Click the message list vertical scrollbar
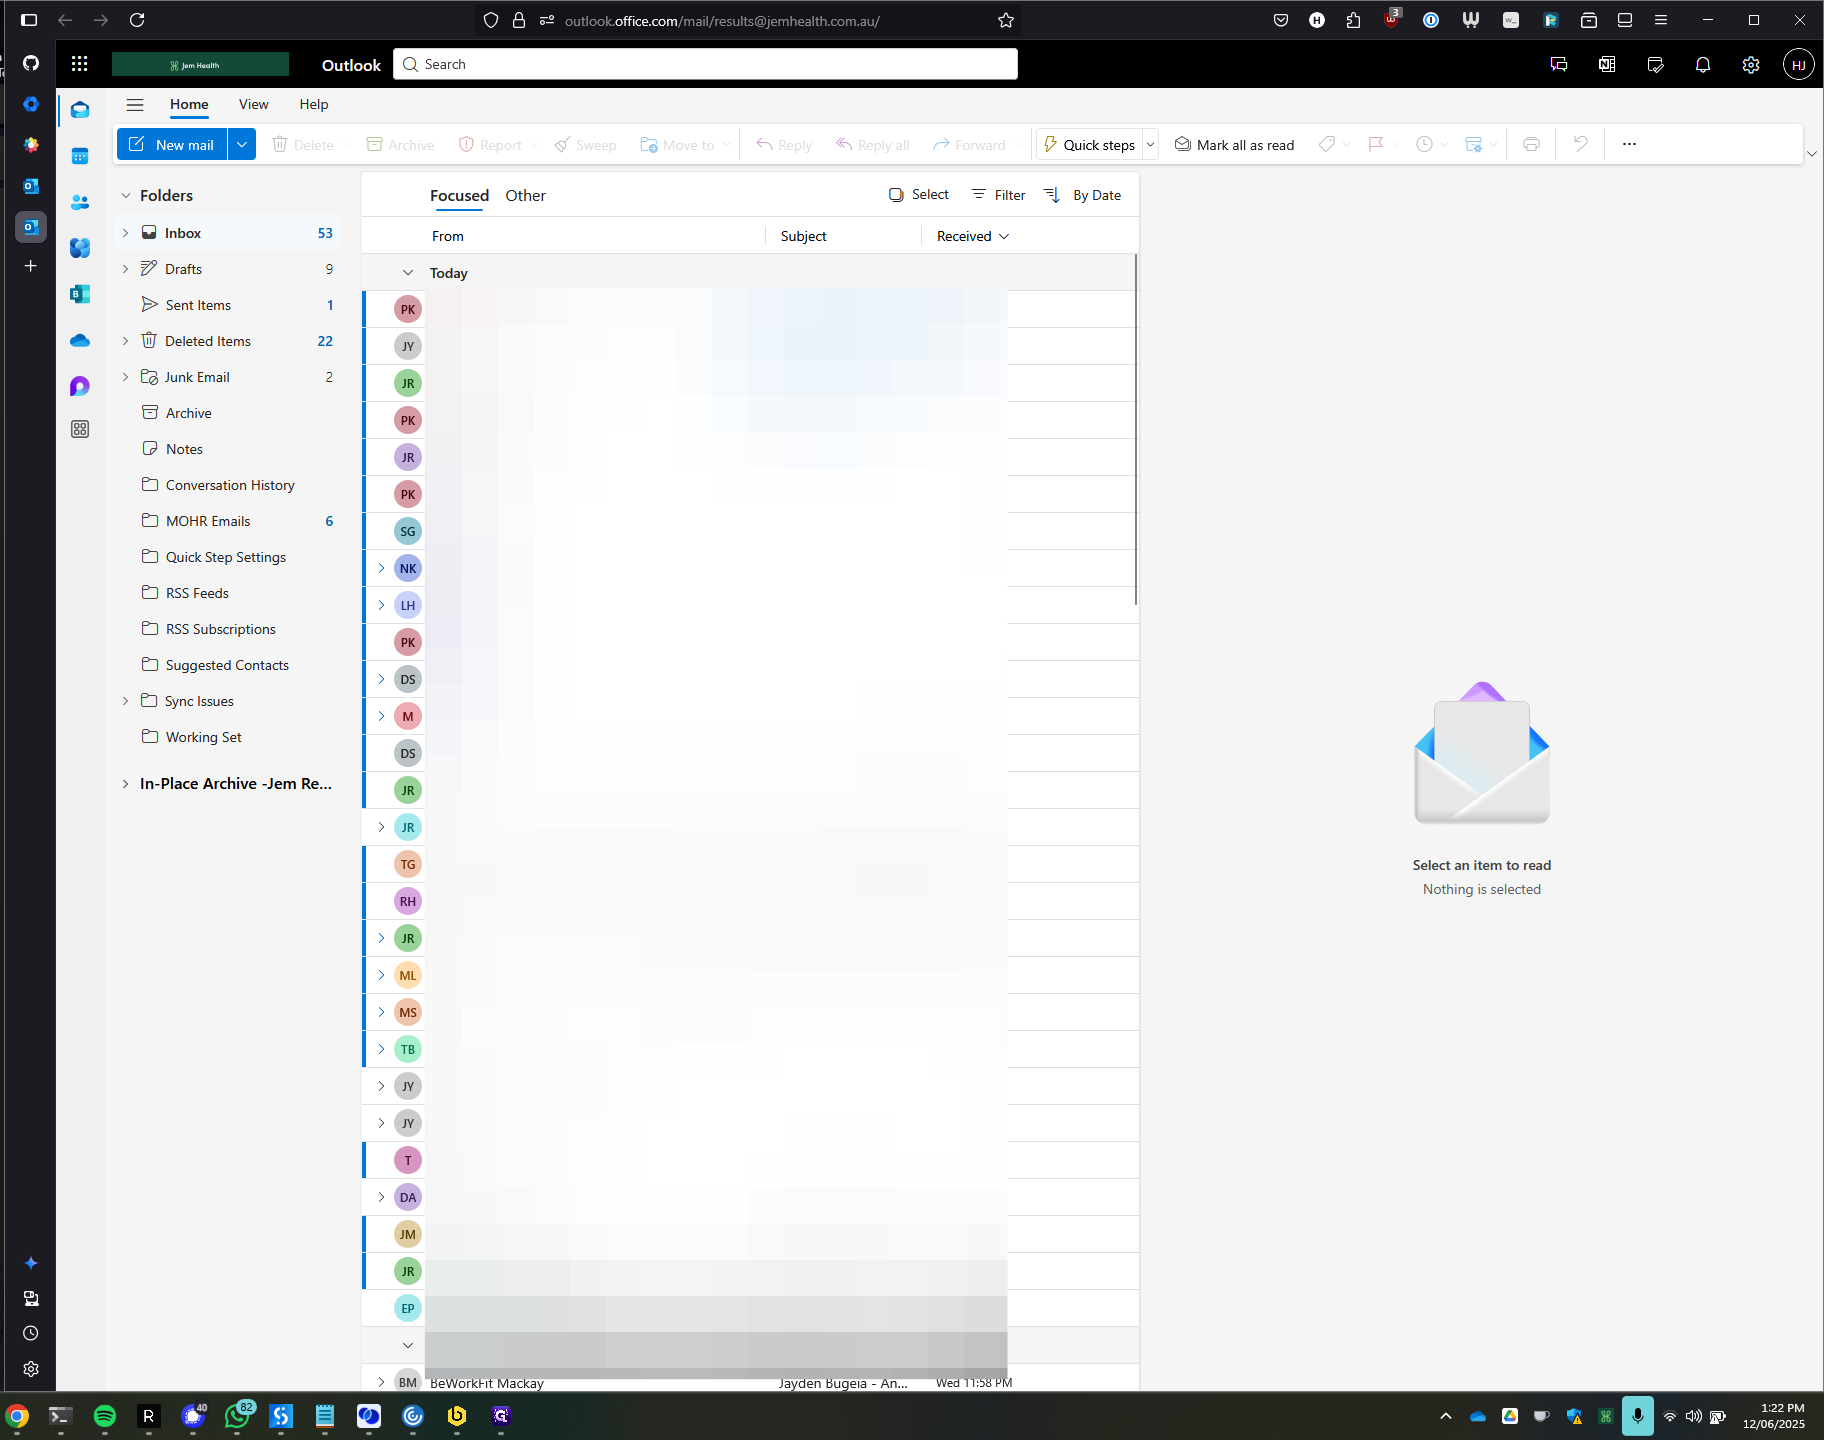 pos(1136,430)
